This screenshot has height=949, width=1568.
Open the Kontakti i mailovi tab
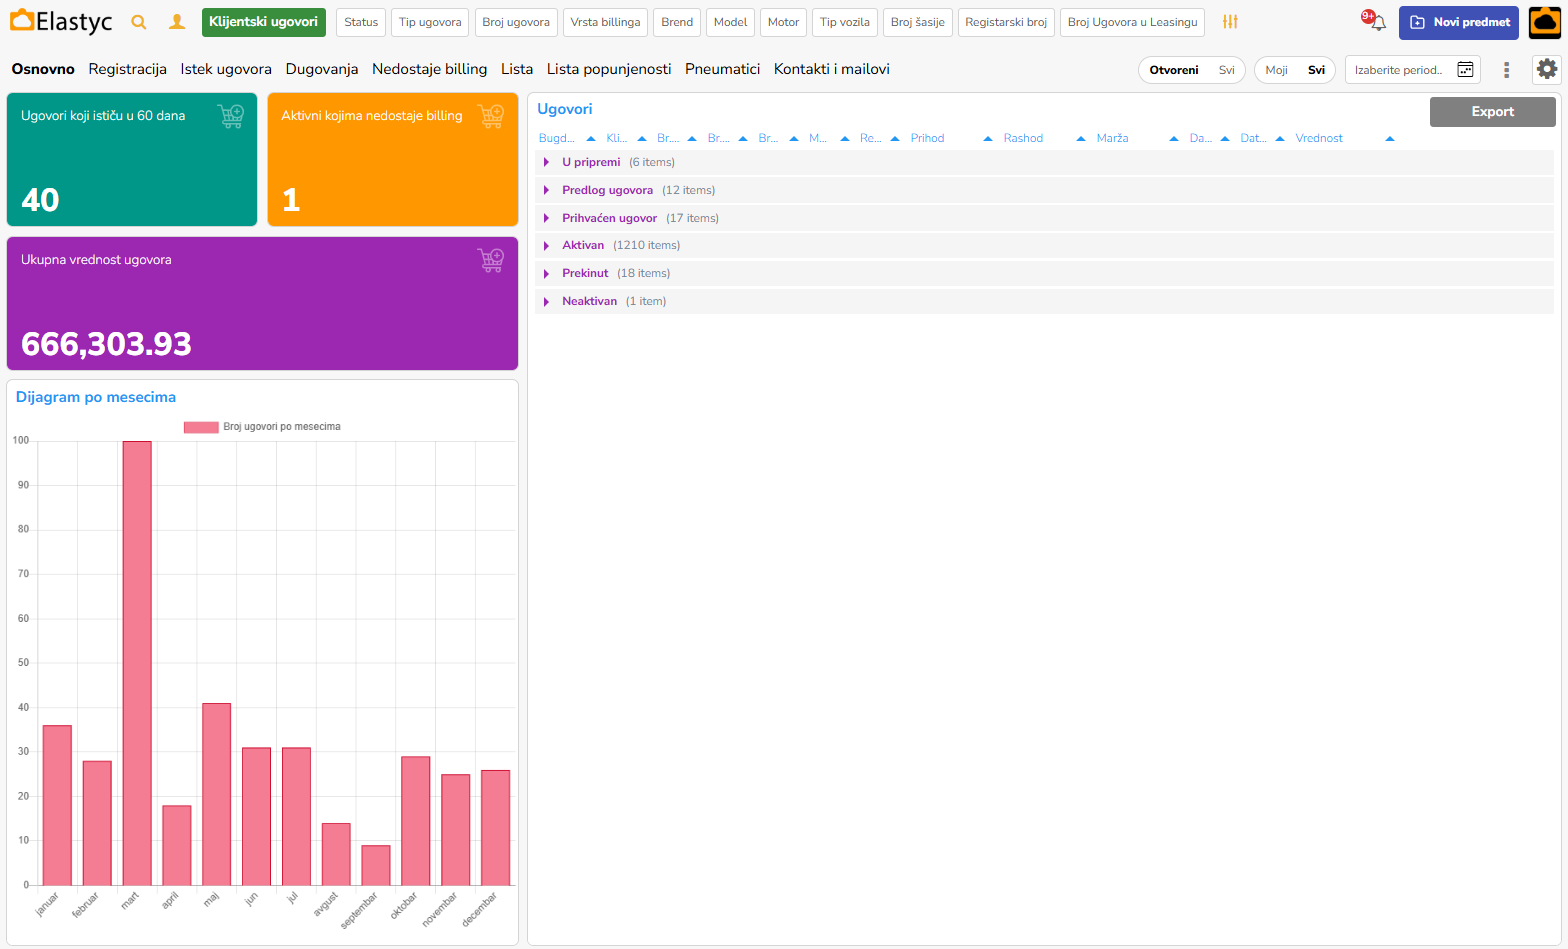tap(832, 69)
